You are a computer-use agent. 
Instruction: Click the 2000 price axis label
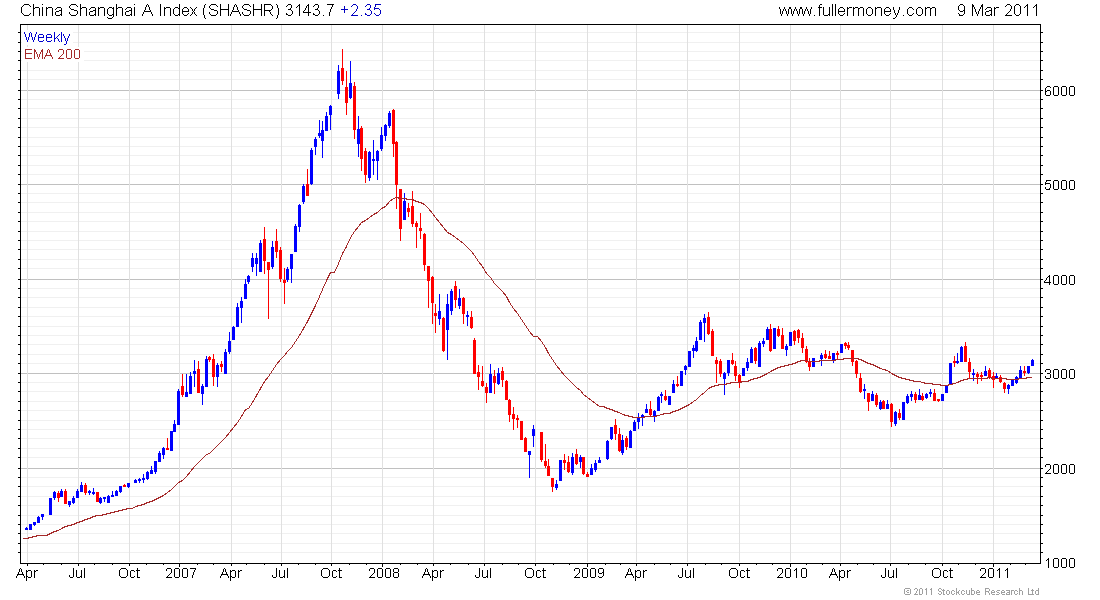click(x=1059, y=469)
